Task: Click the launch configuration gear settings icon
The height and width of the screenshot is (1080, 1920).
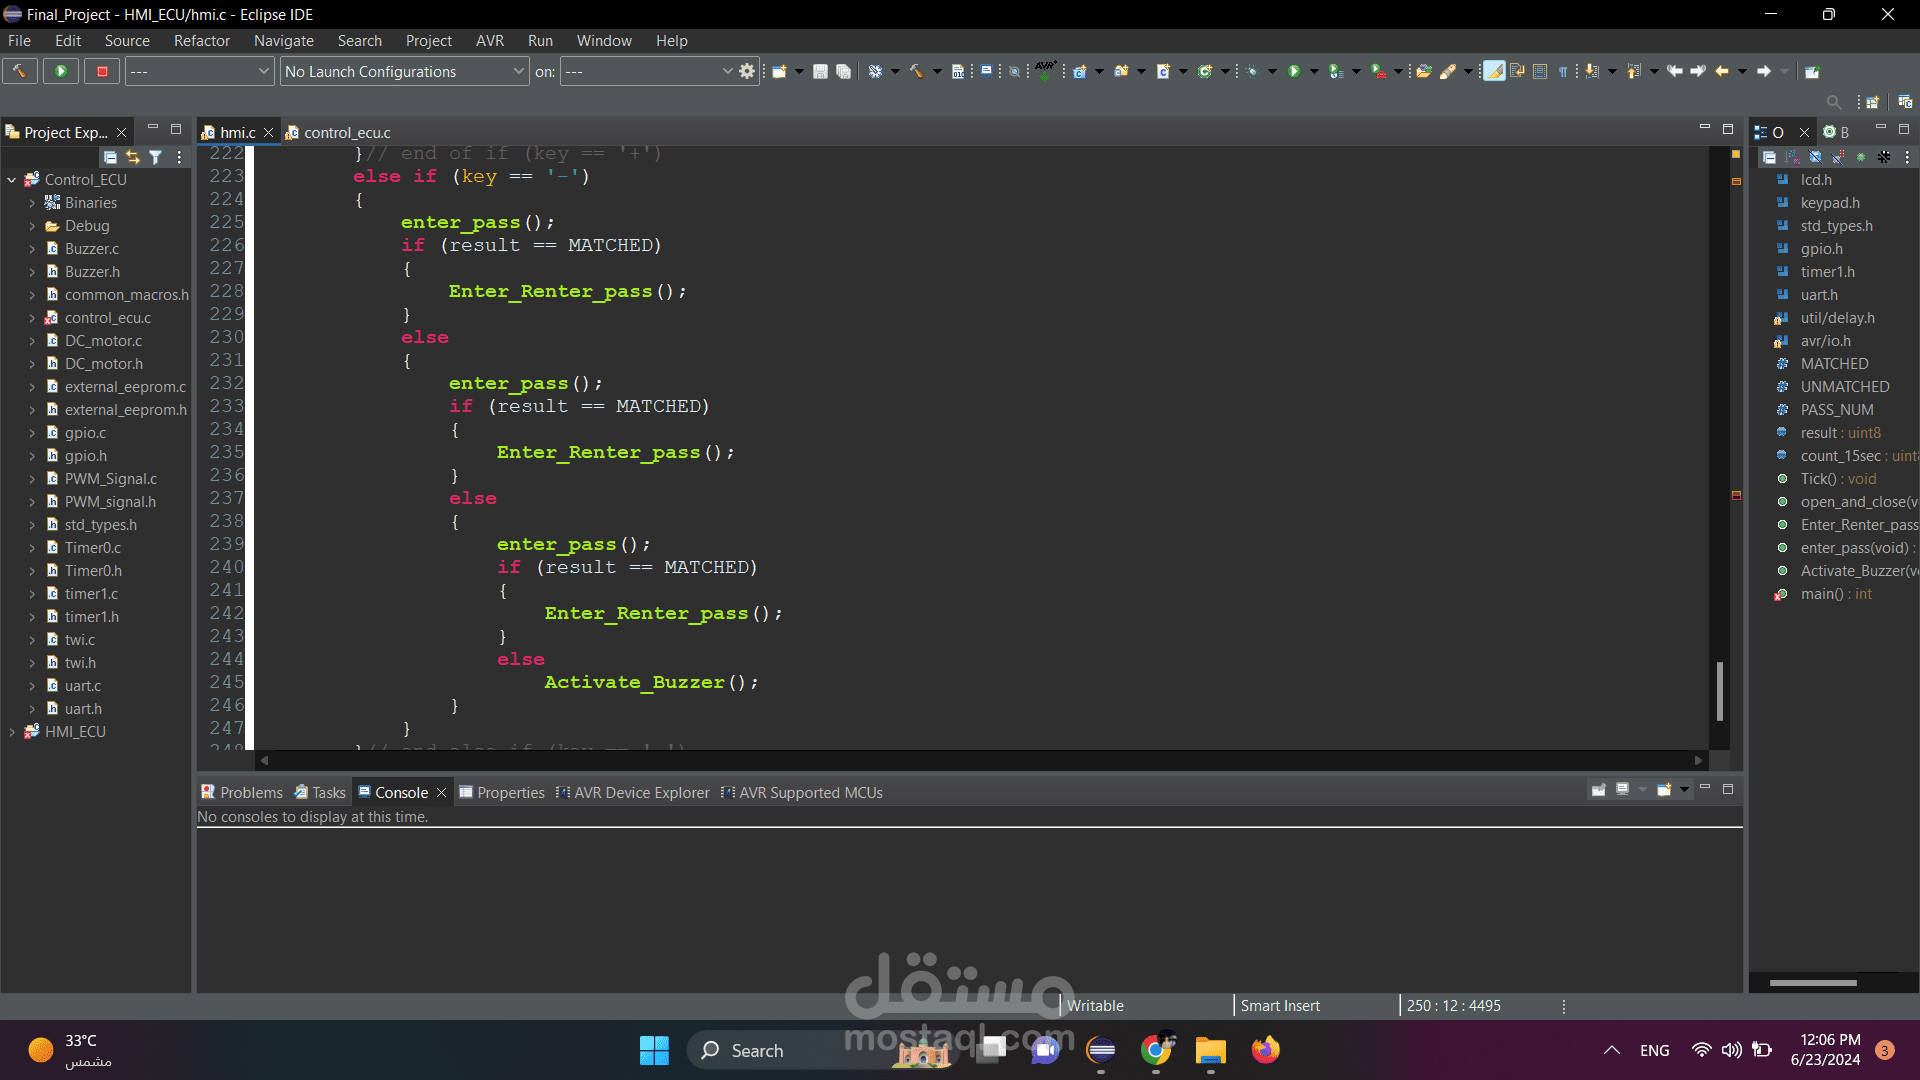Action: (747, 71)
